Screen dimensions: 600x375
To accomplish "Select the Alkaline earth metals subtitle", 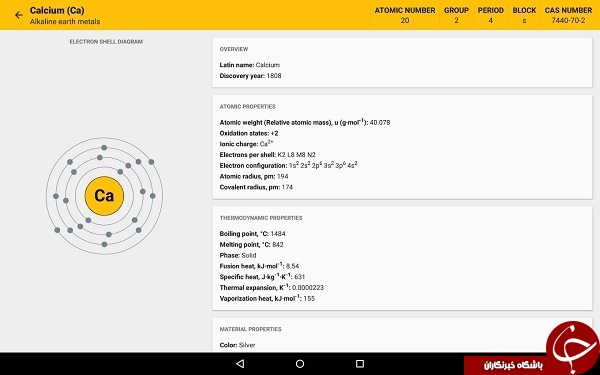I will (65, 22).
